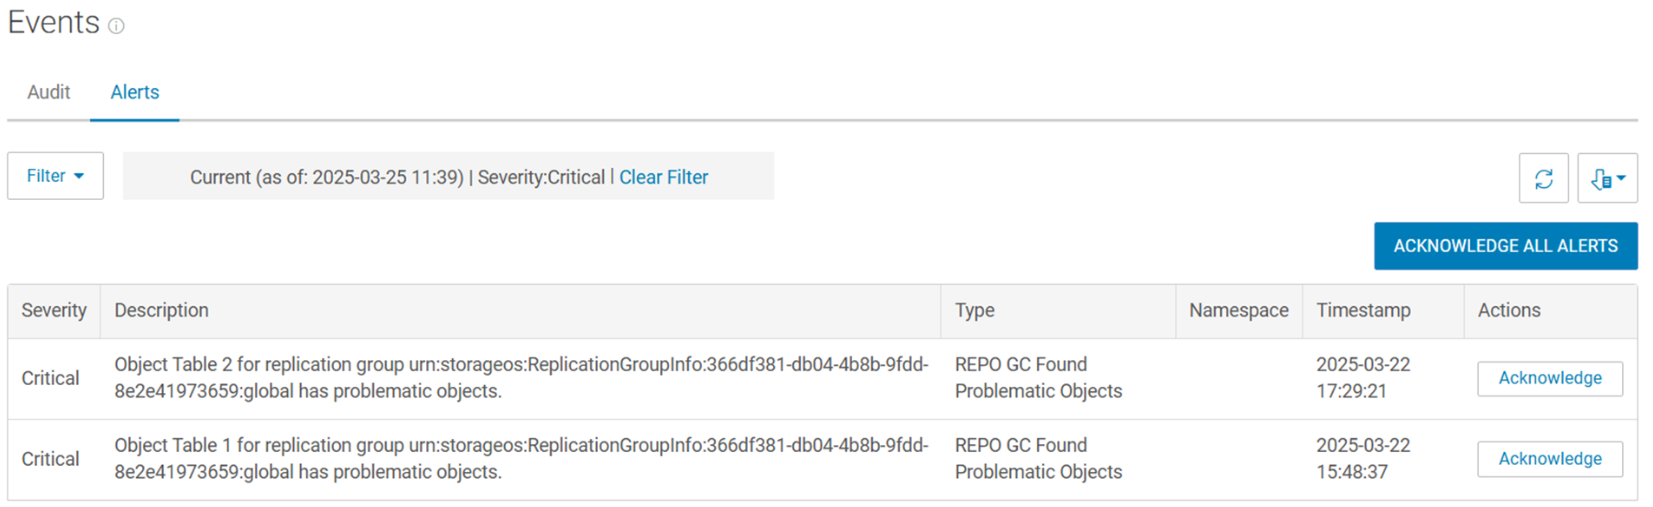Click the info icon beside Events heading

(x=116, y=26)
